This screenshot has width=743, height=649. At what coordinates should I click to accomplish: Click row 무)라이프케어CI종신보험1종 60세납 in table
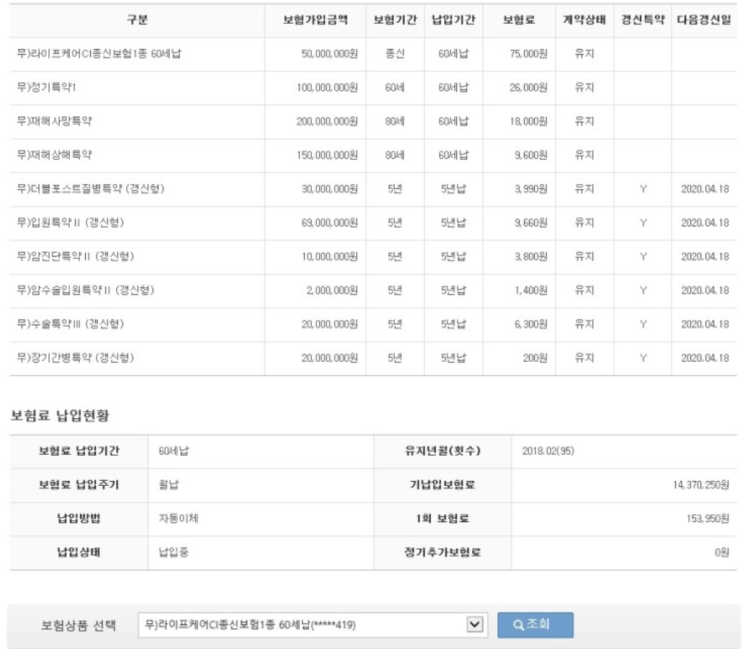point(373,54)
